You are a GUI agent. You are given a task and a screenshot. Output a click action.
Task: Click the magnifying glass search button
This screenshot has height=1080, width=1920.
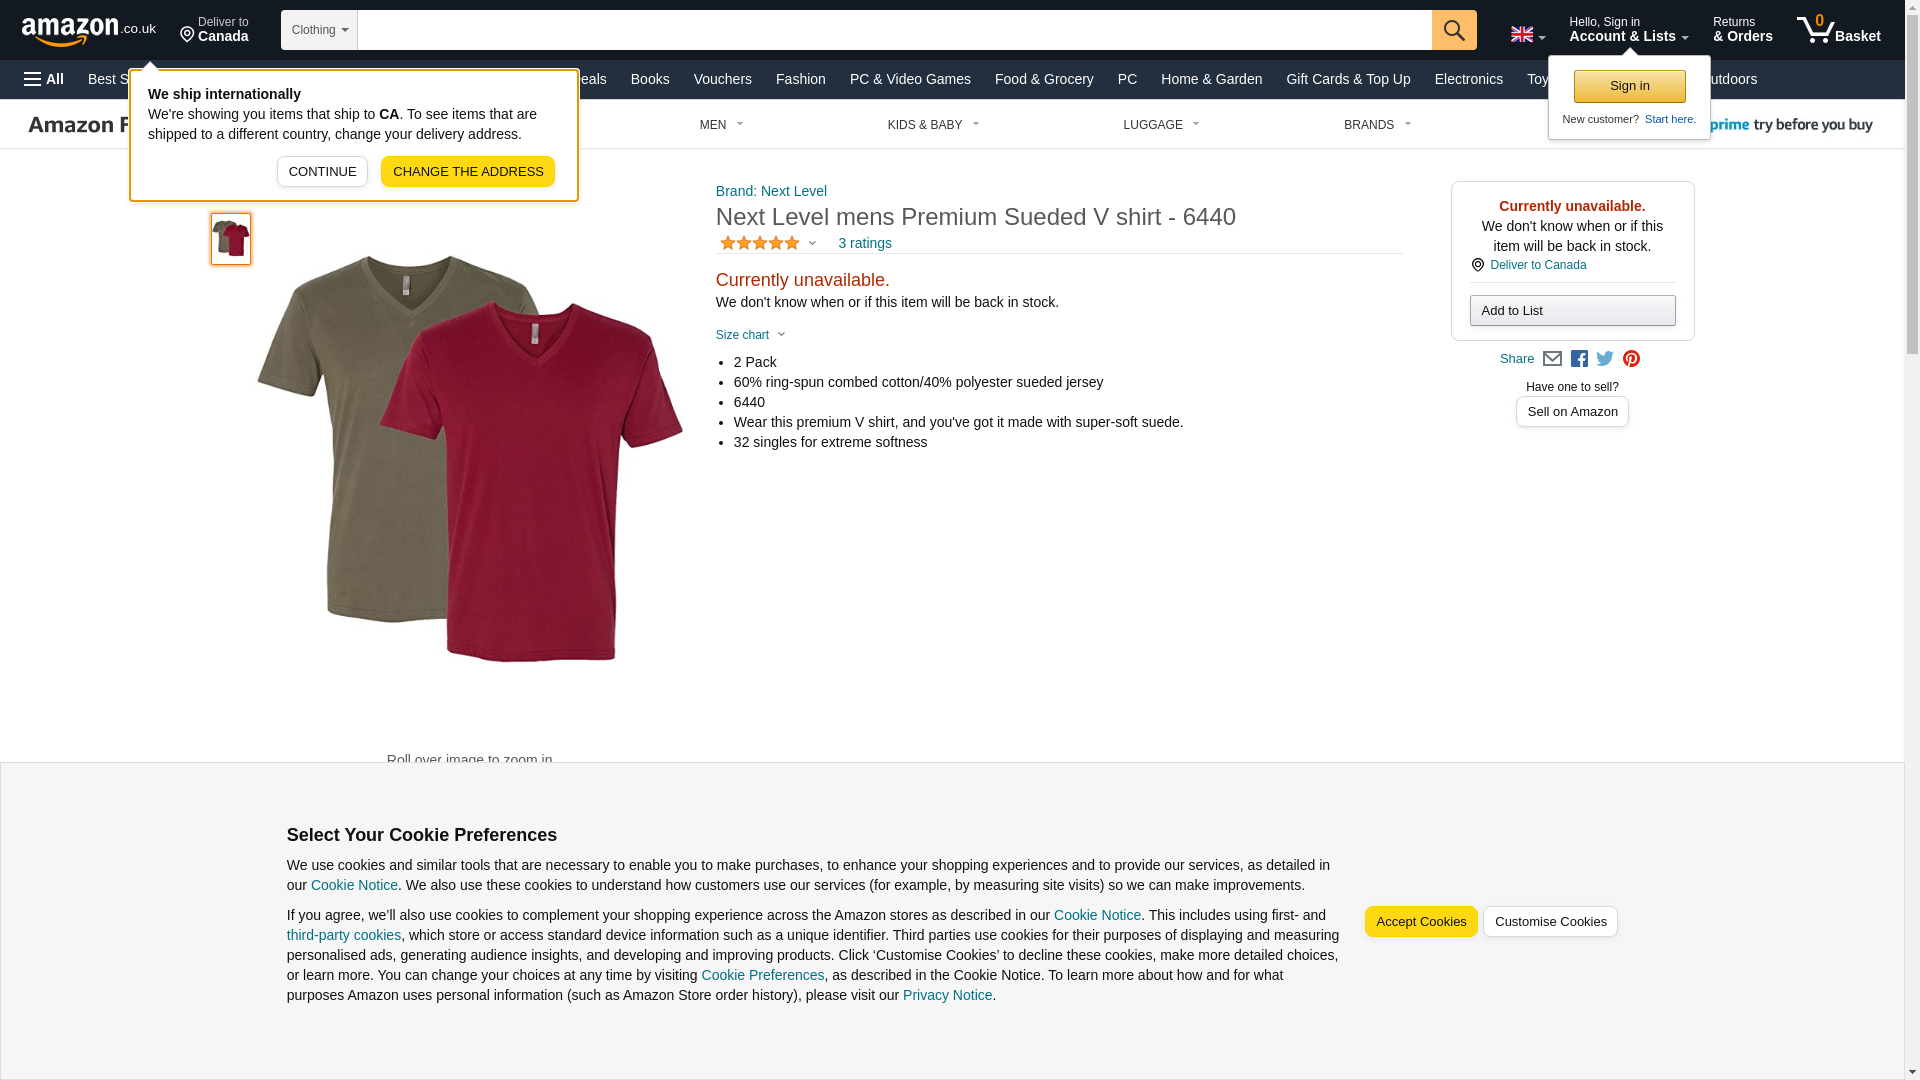tap(1453, 30)
